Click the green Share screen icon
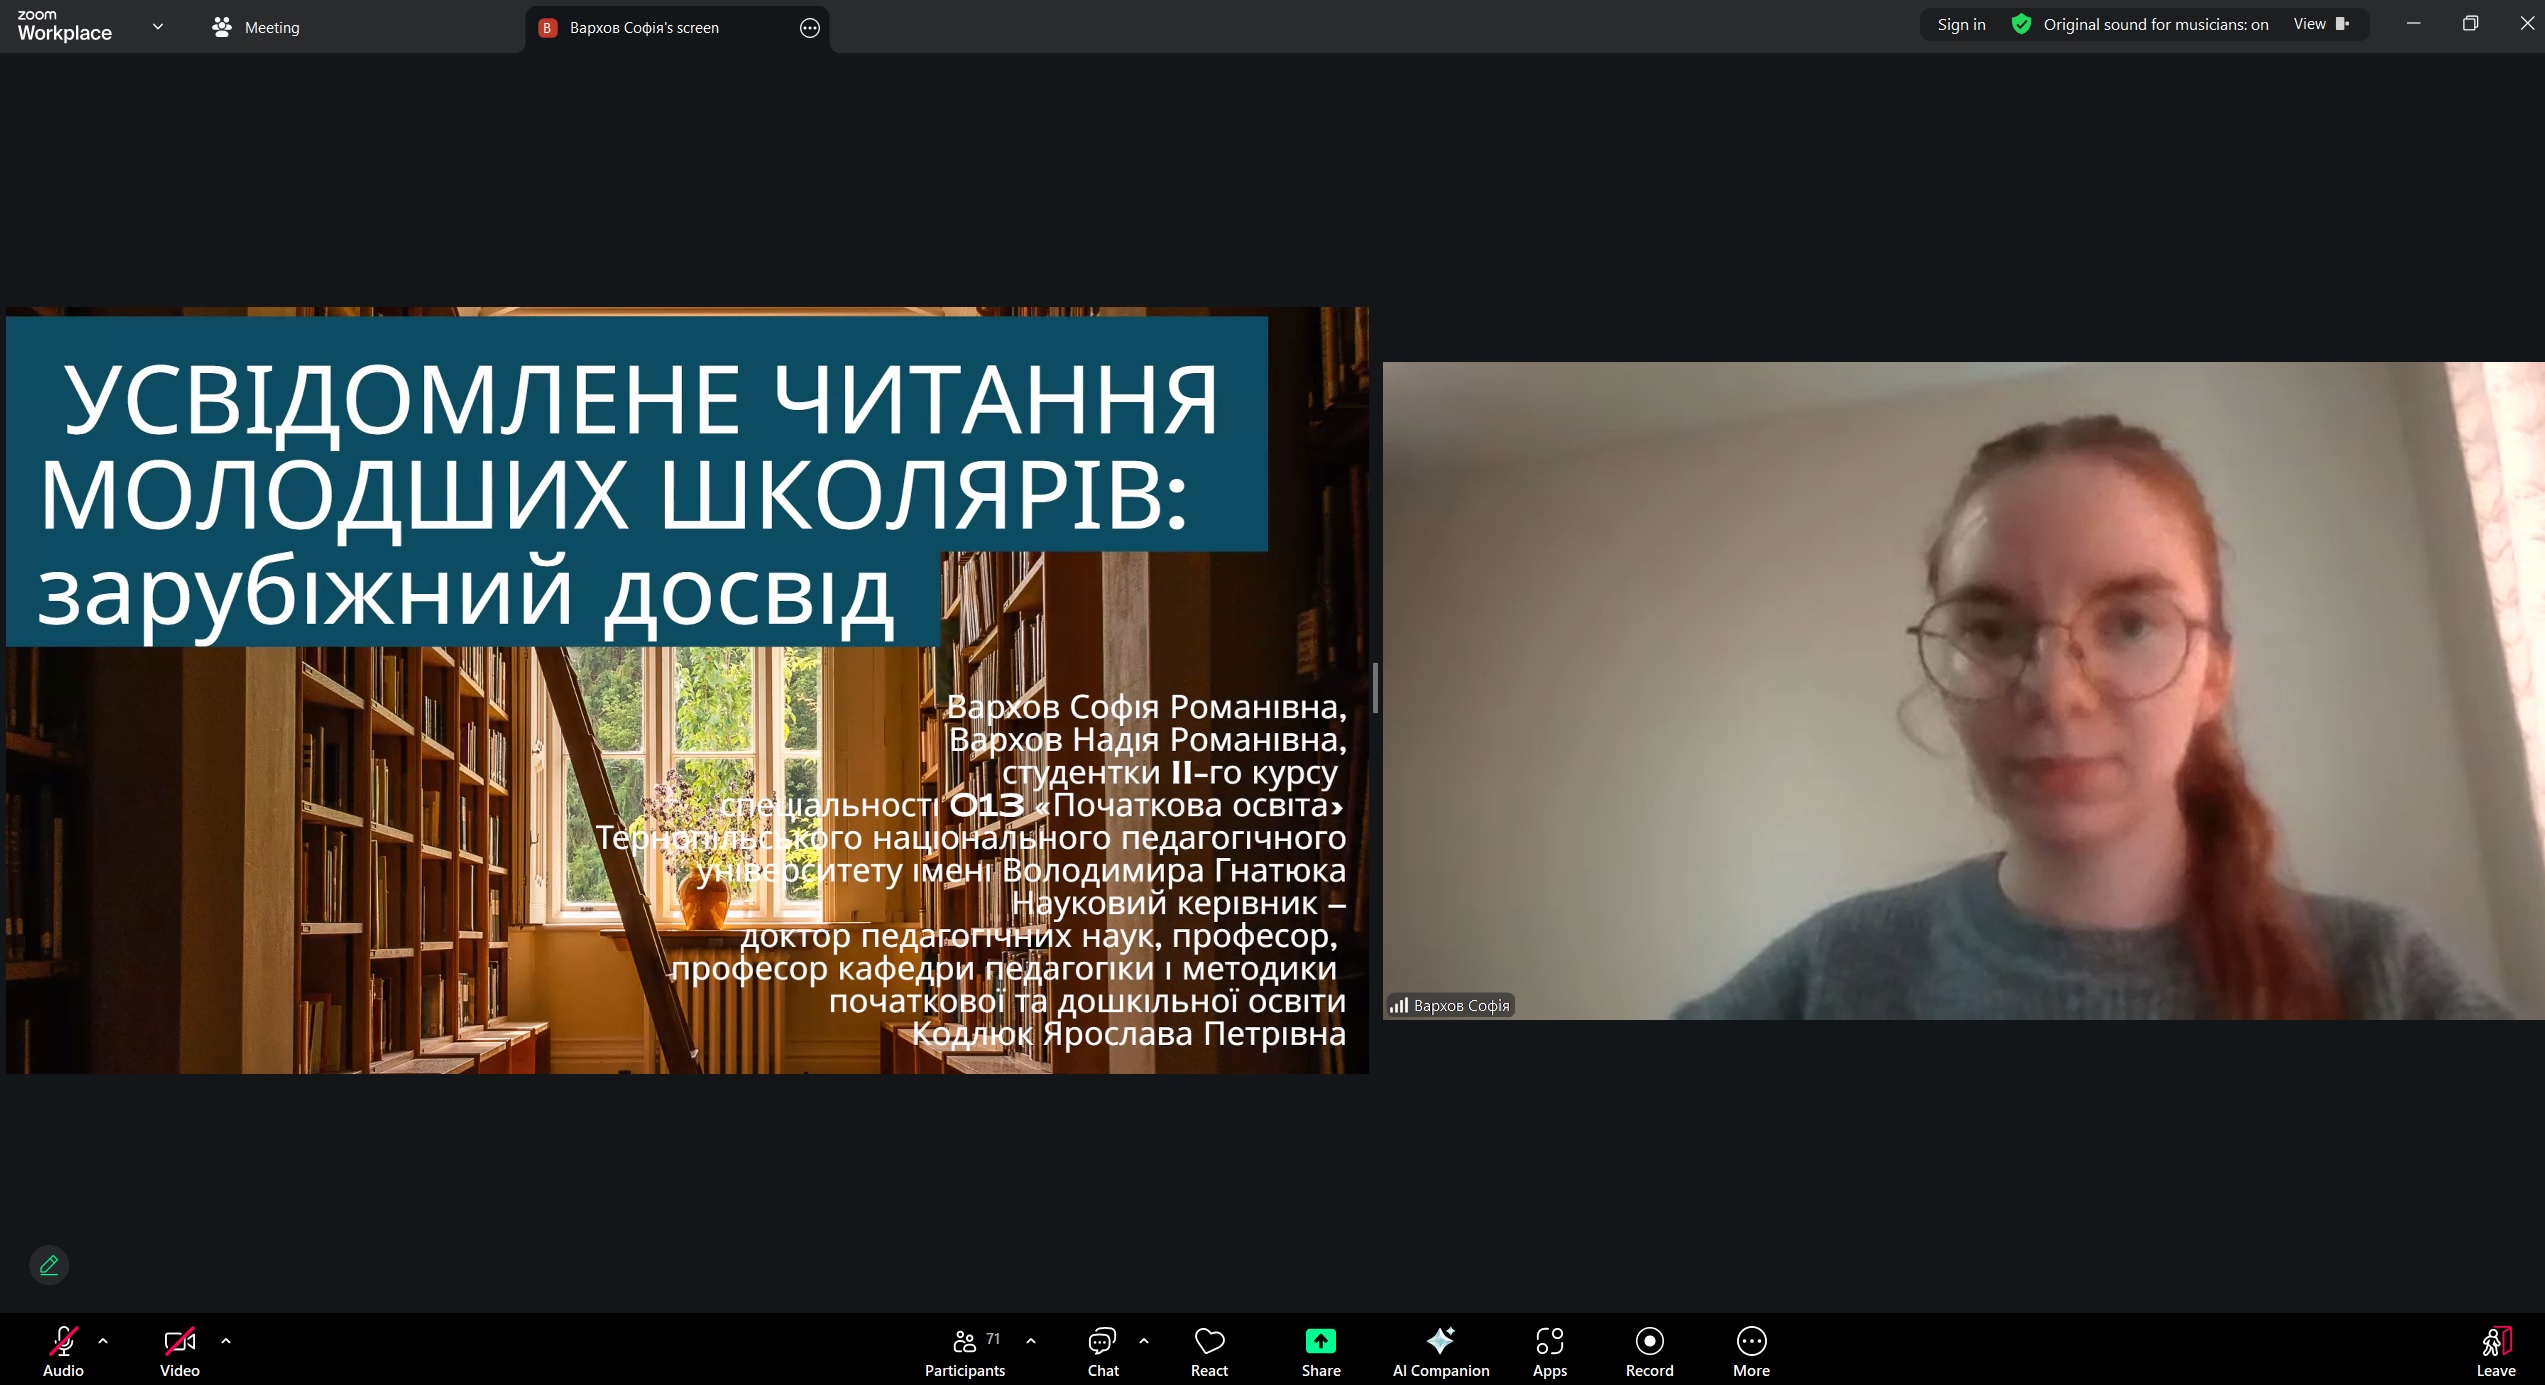 1320,1341
